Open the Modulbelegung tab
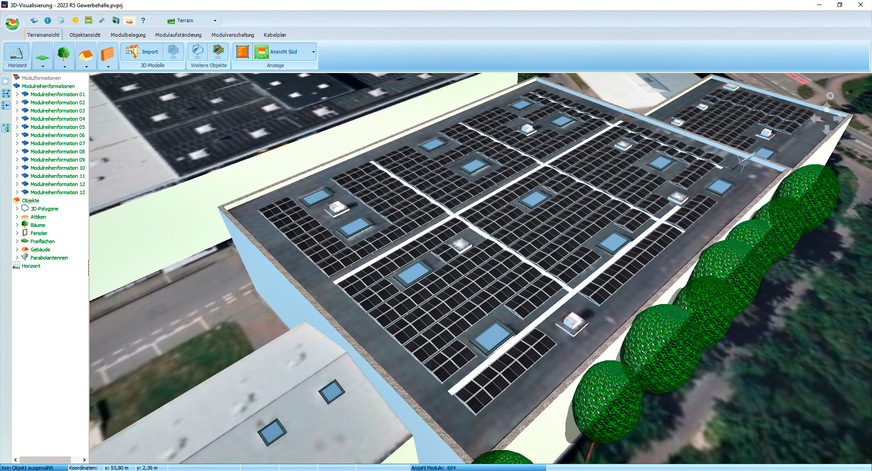Viewport: 872px width, 471px height. tap(128, 34)
